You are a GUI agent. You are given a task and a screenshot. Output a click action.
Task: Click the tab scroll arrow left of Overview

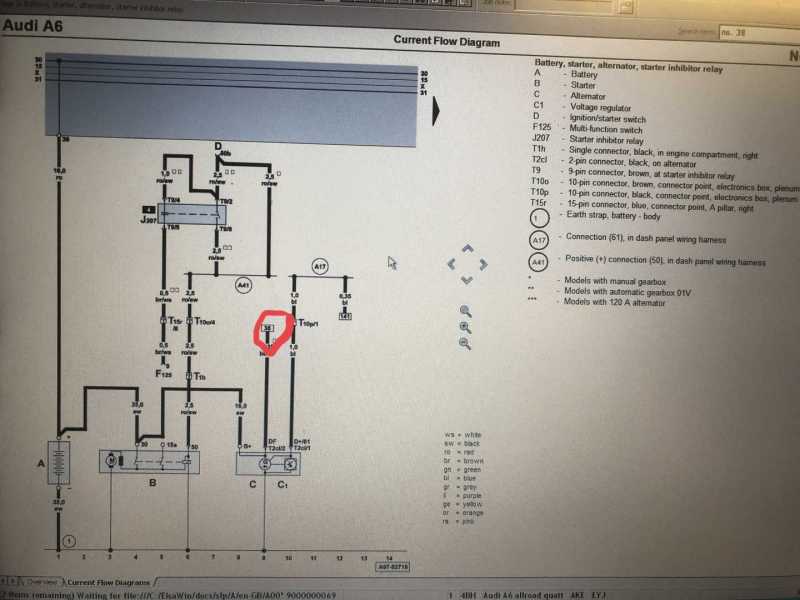coord(7,581)
